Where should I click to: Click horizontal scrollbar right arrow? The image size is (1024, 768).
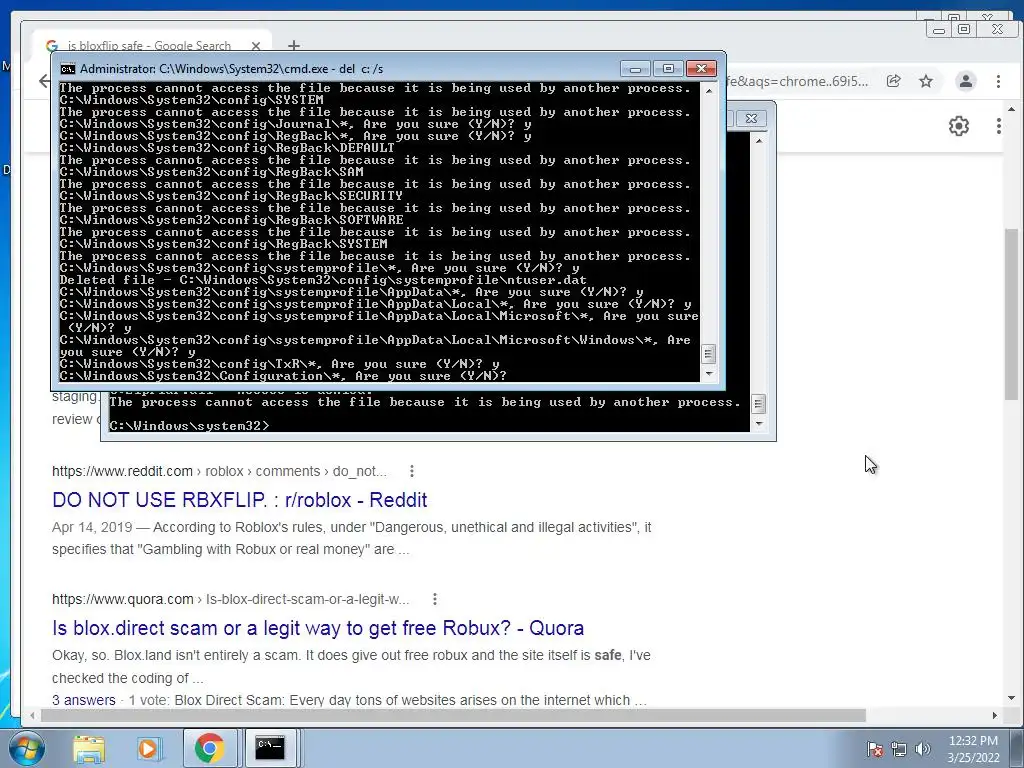pyautogui.click(x=995, y=716)
